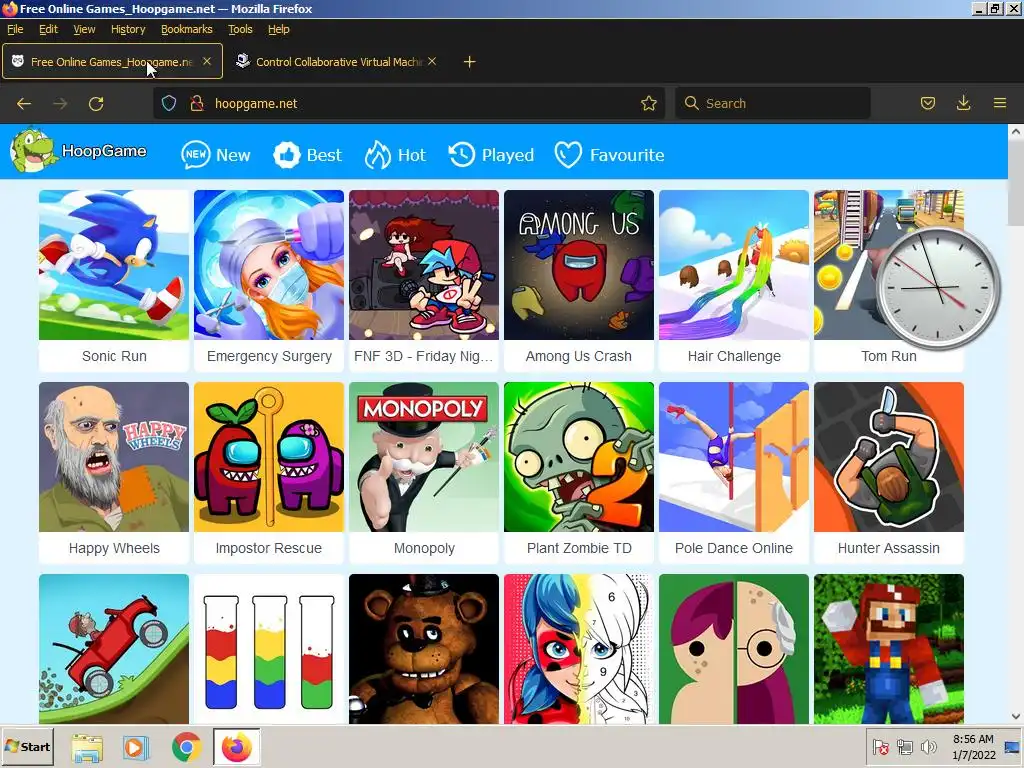The image size is (1024, 768).
Task: Select the Firefox taskbar button
Action: [x=236, y=747]
